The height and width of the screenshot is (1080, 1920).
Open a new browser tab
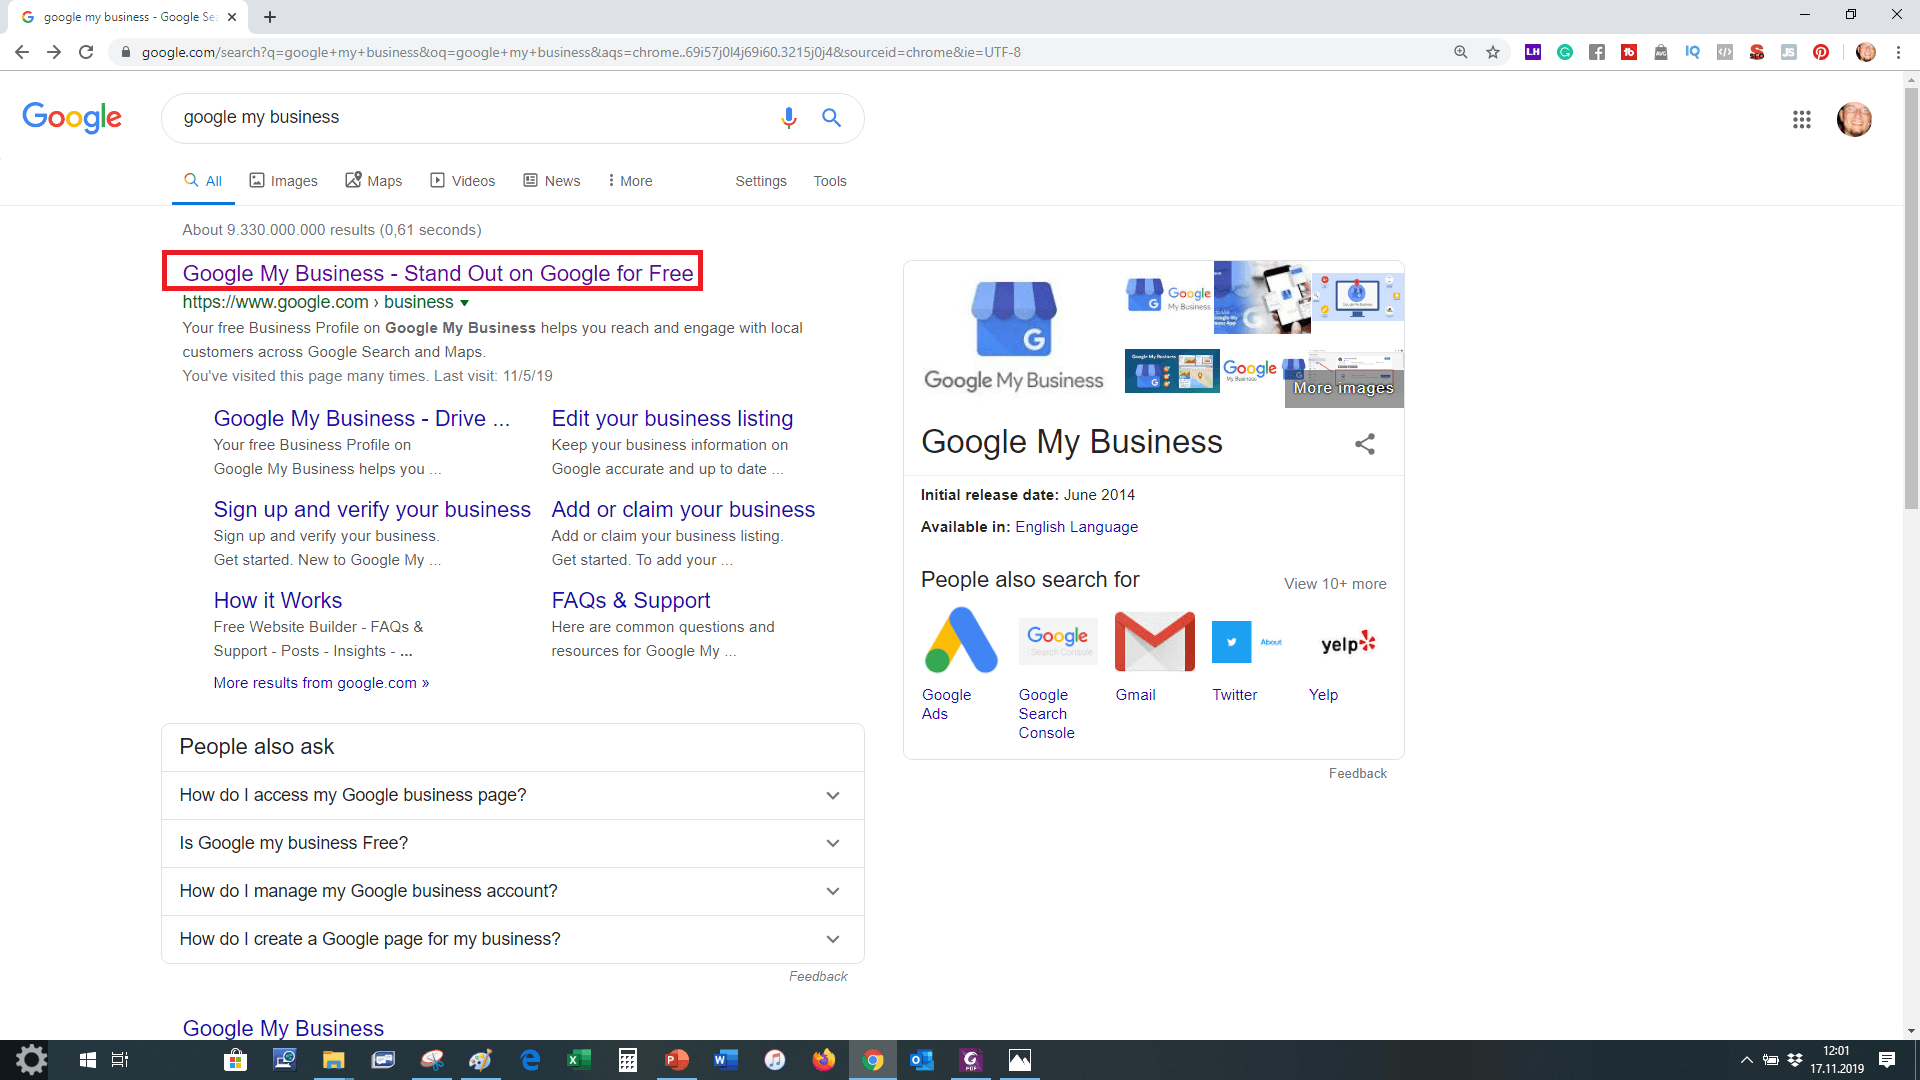pos(270,17)
